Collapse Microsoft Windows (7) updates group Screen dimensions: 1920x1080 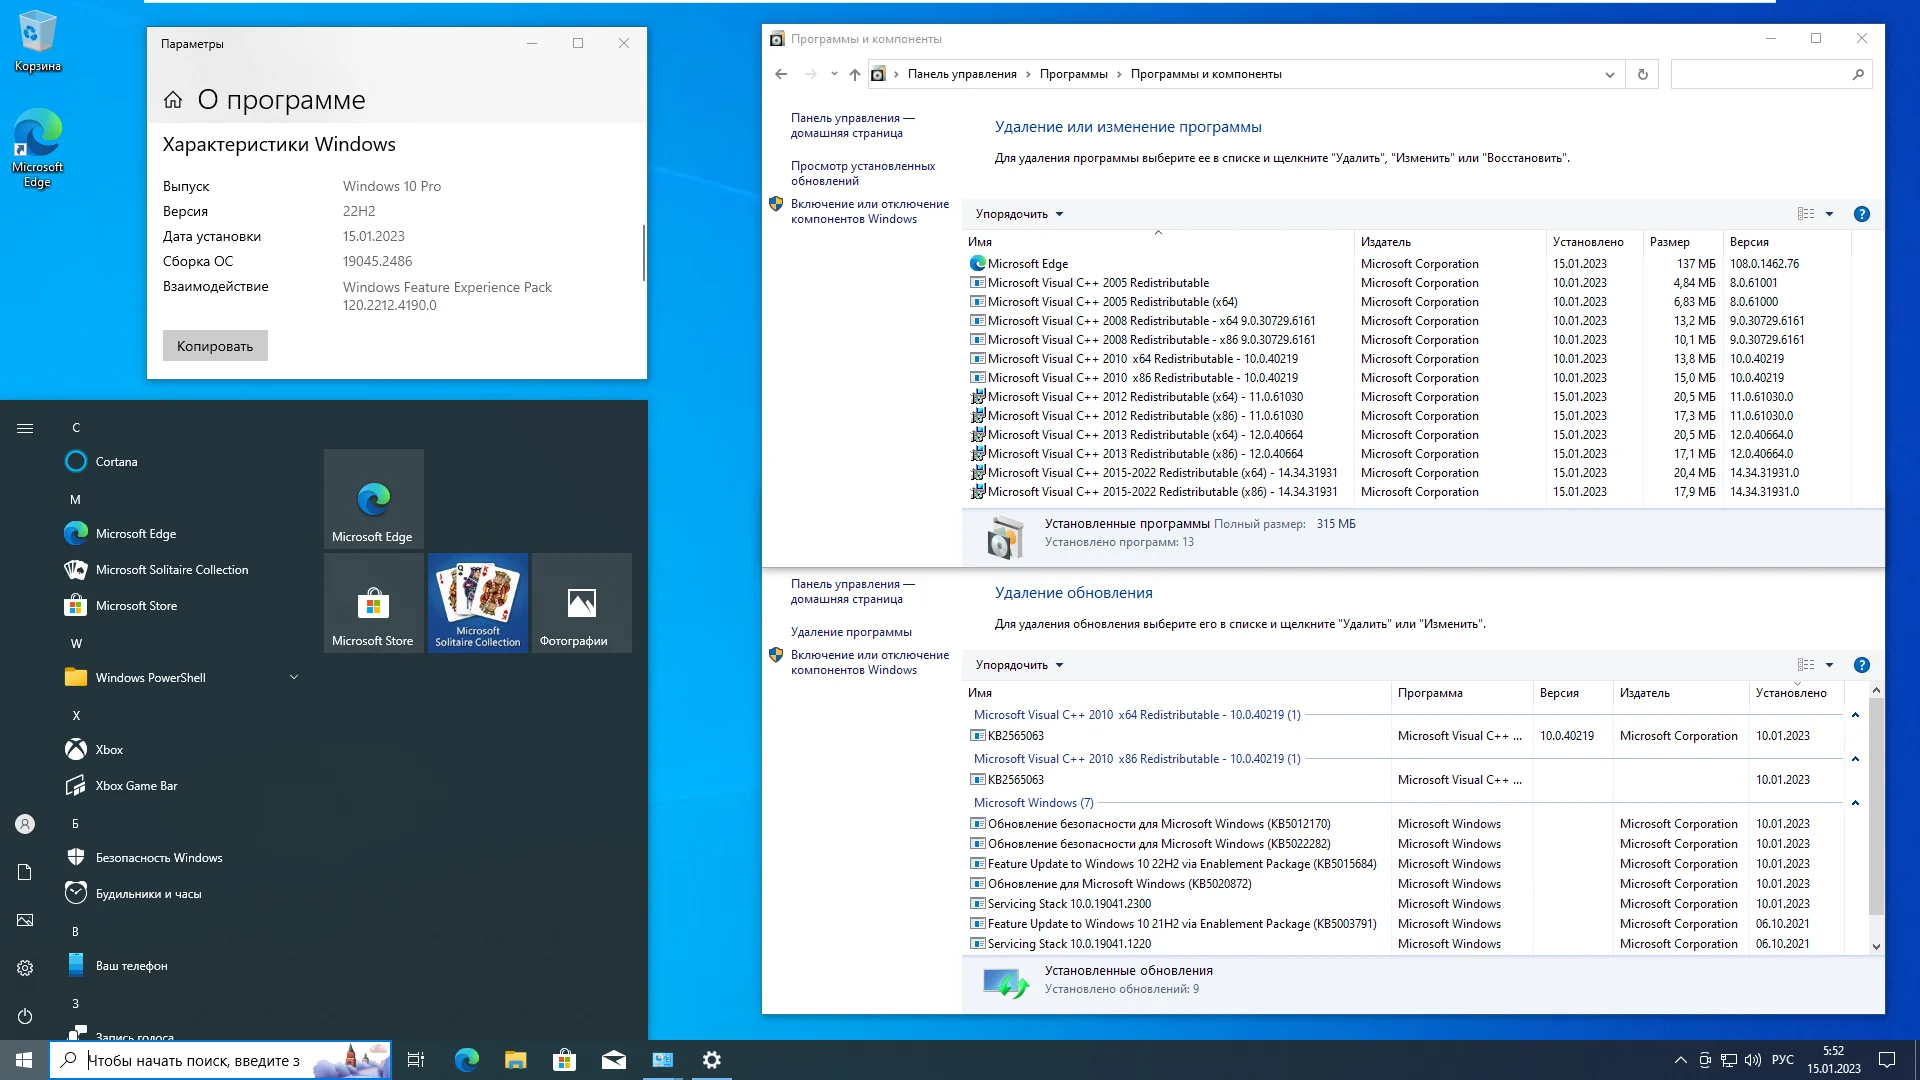pyautogui.click(x=1855, y=803)
